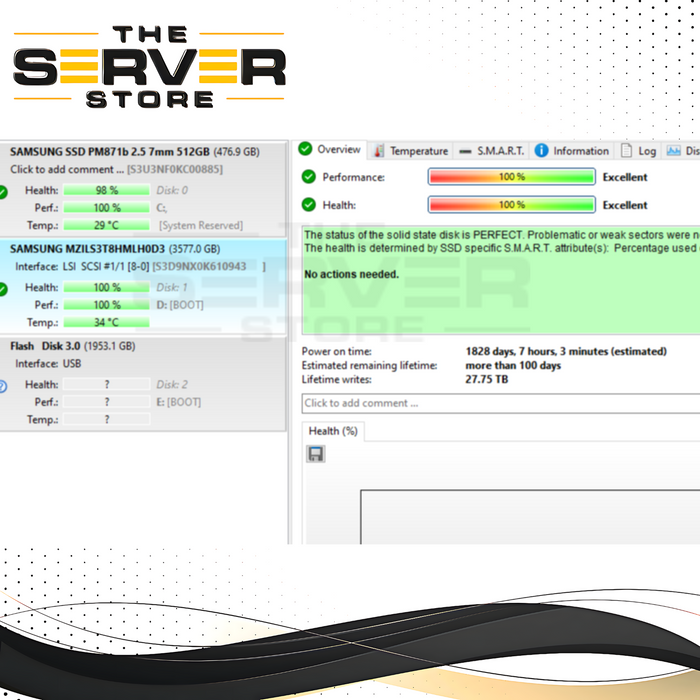Click the save icon under Health (%)
Viewport: 700px width, 700px height.
click(316, 454)
